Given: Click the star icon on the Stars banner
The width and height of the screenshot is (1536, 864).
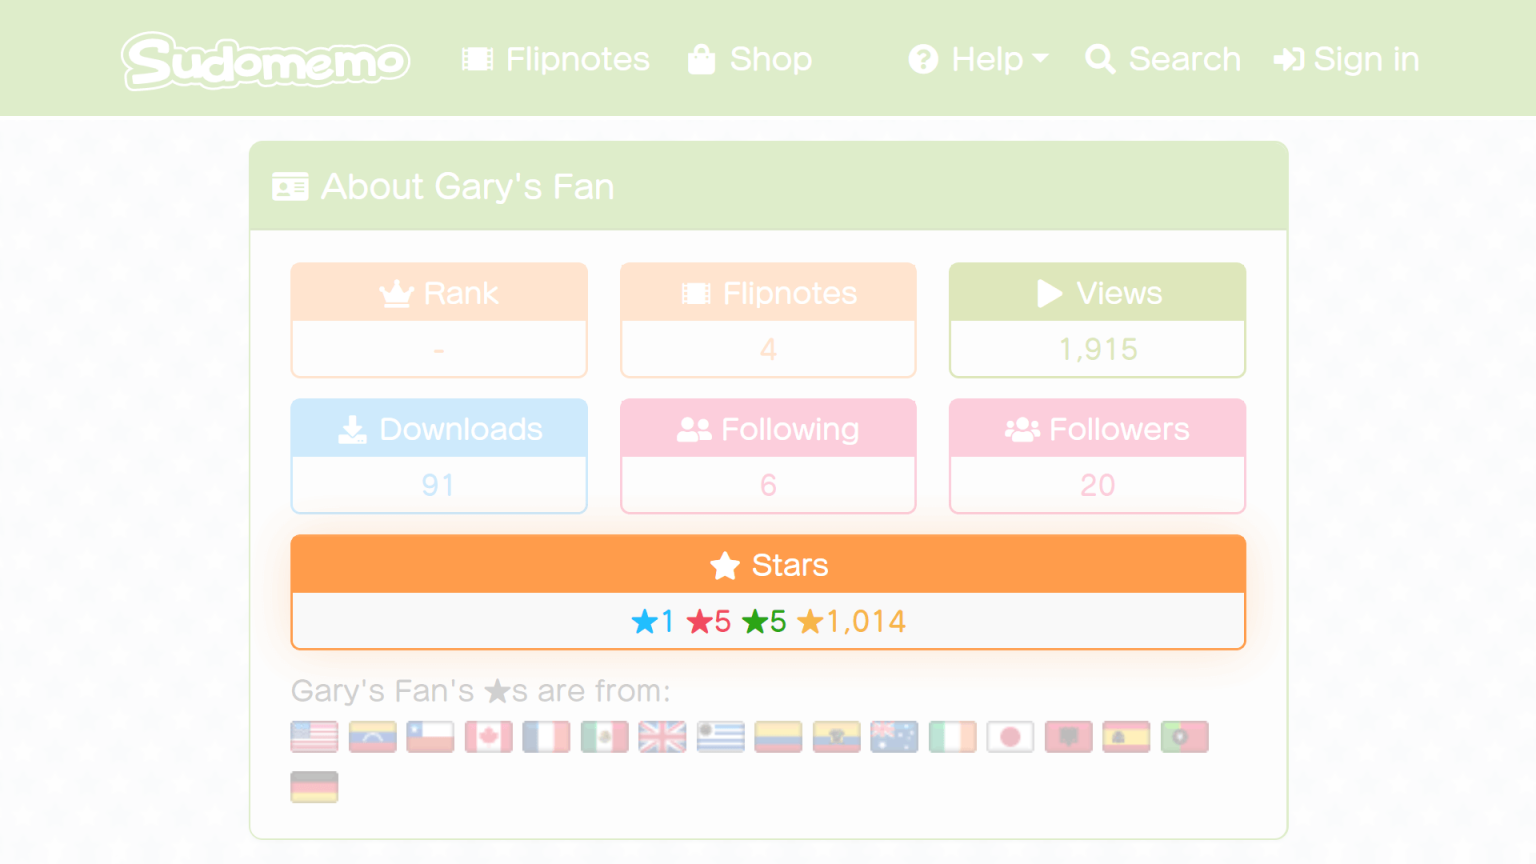Looking at the screenshot, I should point(723,565).
